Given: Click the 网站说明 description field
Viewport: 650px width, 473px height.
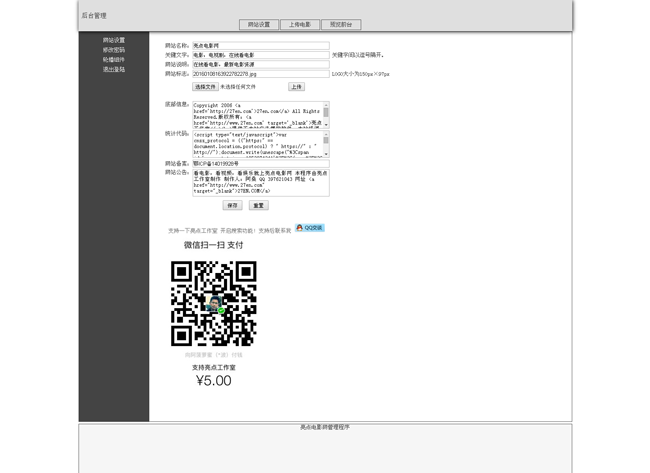Looking at the screenshot, I should tap(260, 64).
